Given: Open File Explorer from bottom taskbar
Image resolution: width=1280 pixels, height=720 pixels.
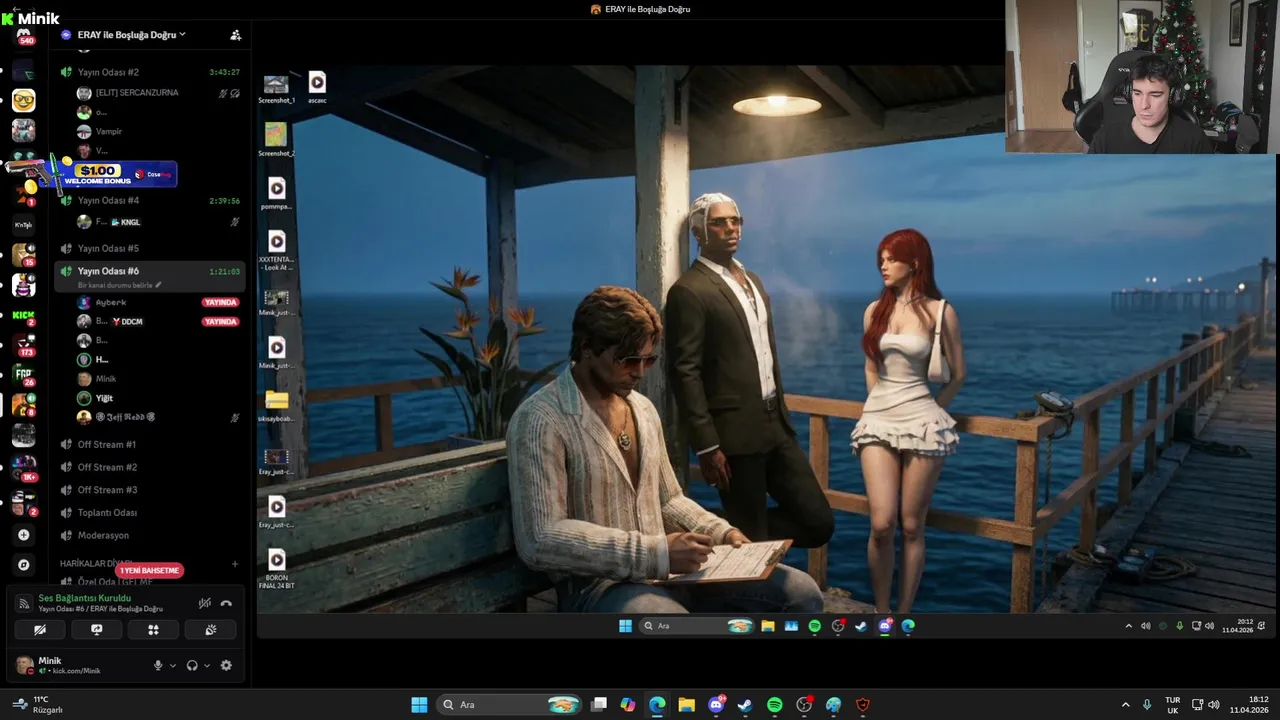Looking at the screenshot, I should [686, 705].
